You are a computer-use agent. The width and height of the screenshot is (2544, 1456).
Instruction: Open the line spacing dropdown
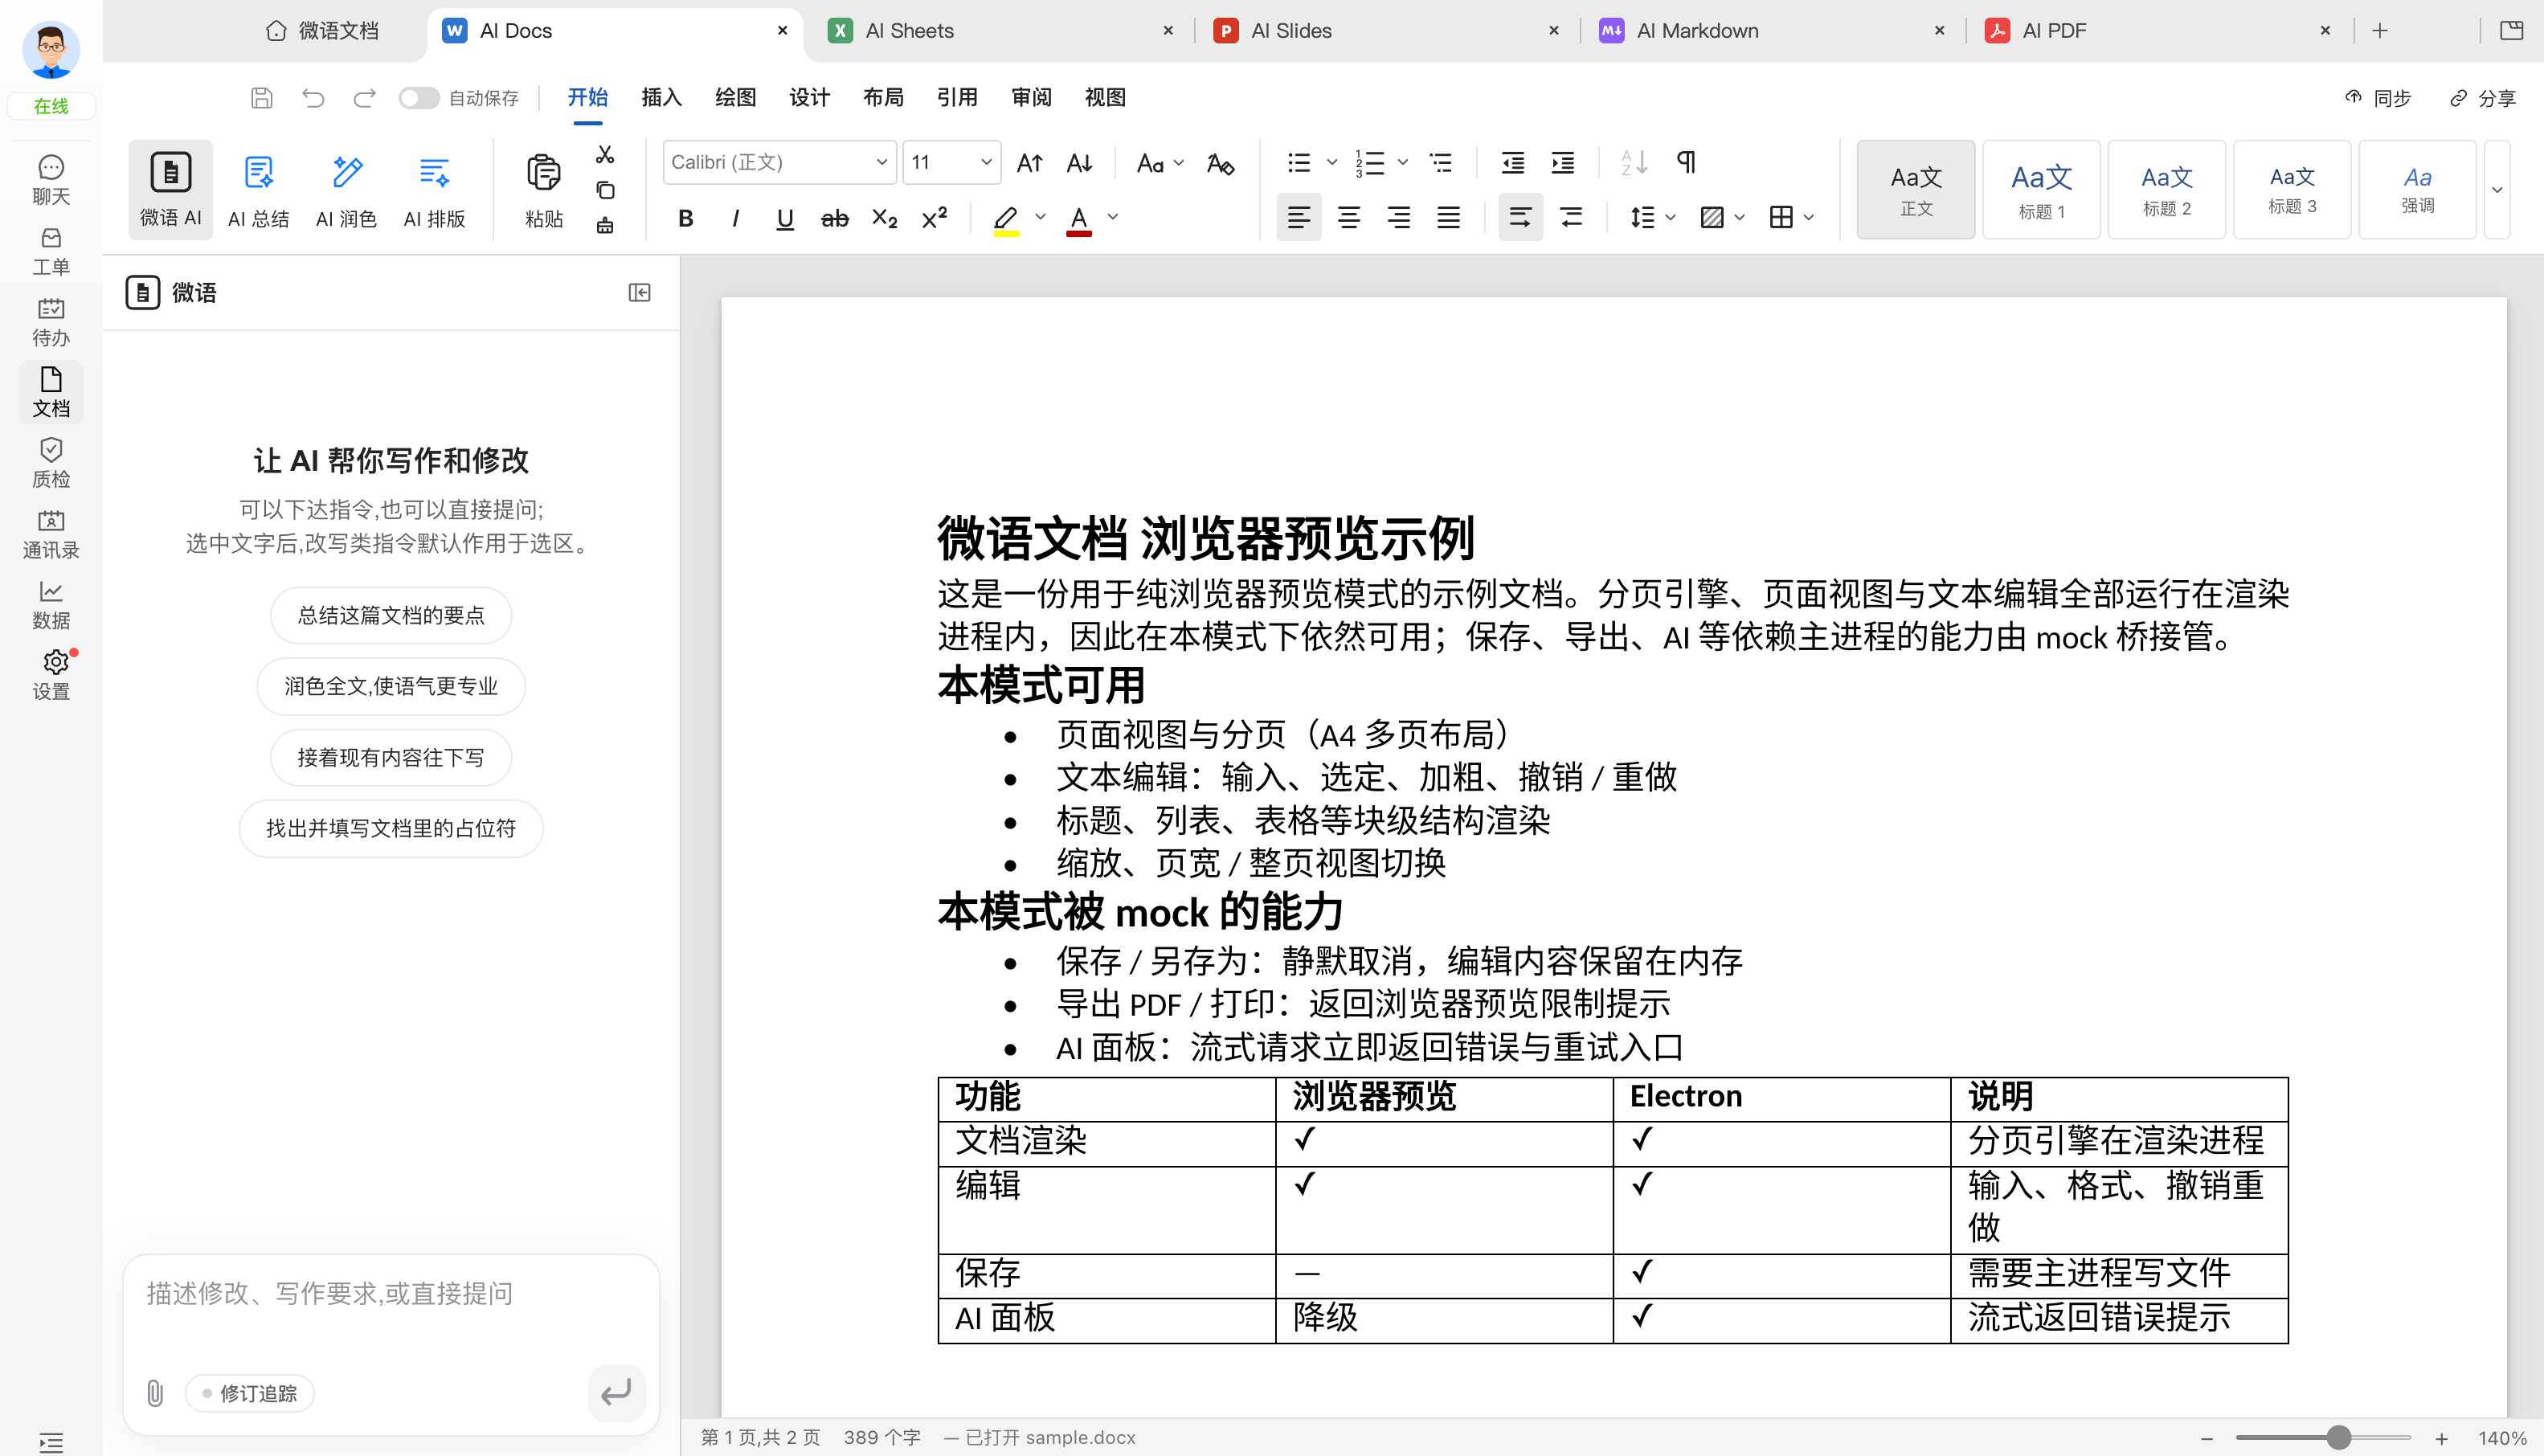point(1652,218)
